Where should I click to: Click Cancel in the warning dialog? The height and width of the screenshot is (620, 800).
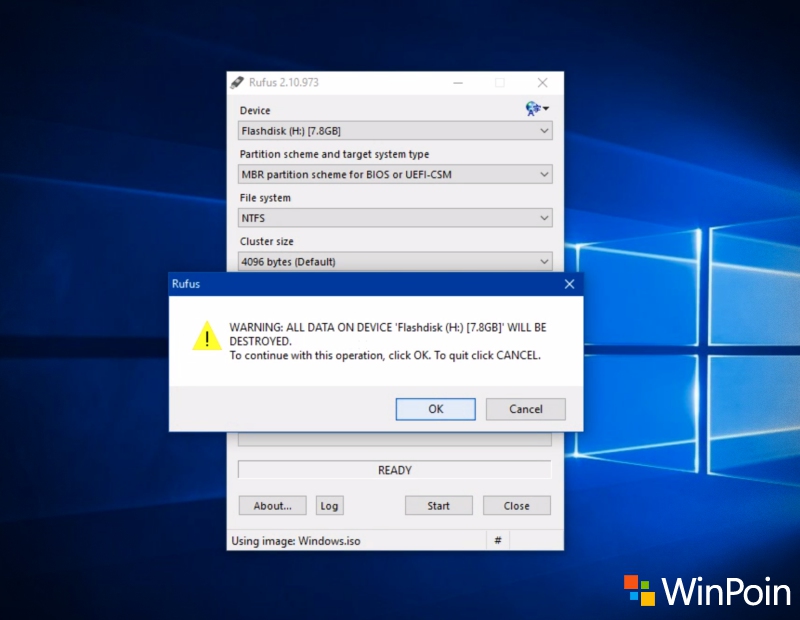tap(526, 409)
